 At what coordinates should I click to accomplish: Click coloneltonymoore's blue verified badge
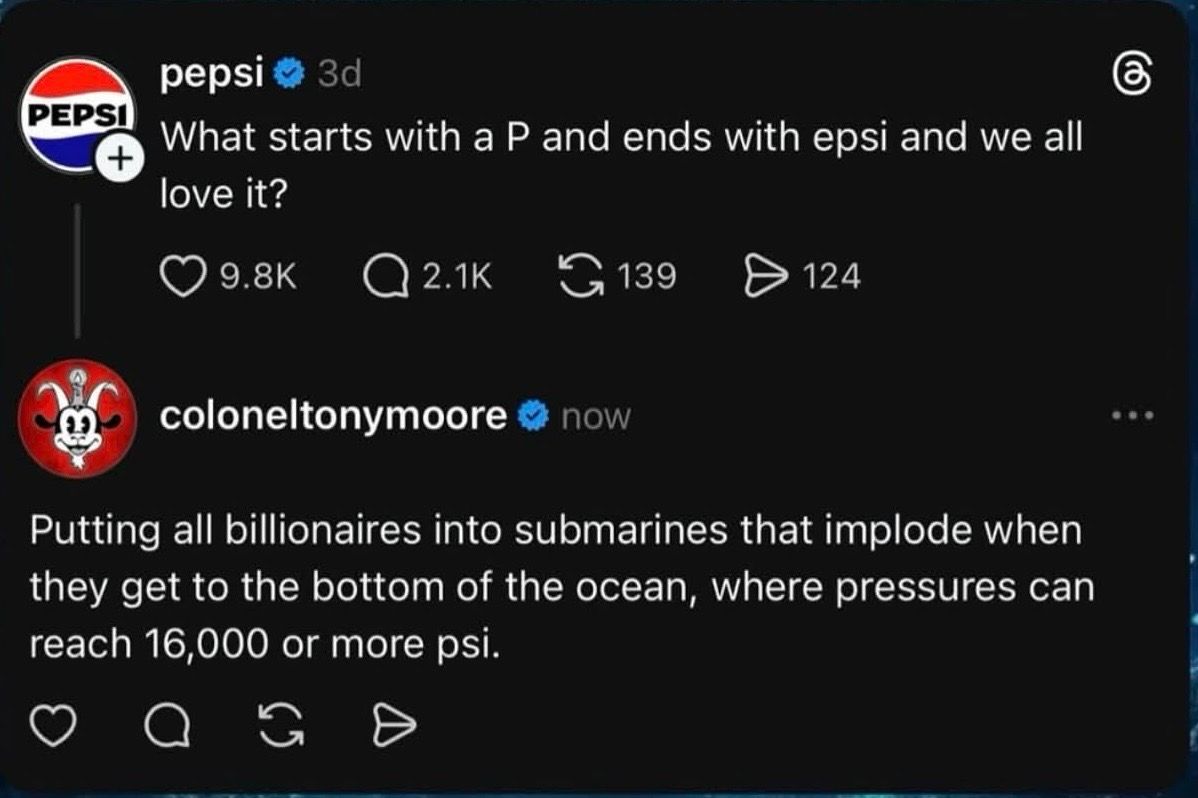click(534, 416)
